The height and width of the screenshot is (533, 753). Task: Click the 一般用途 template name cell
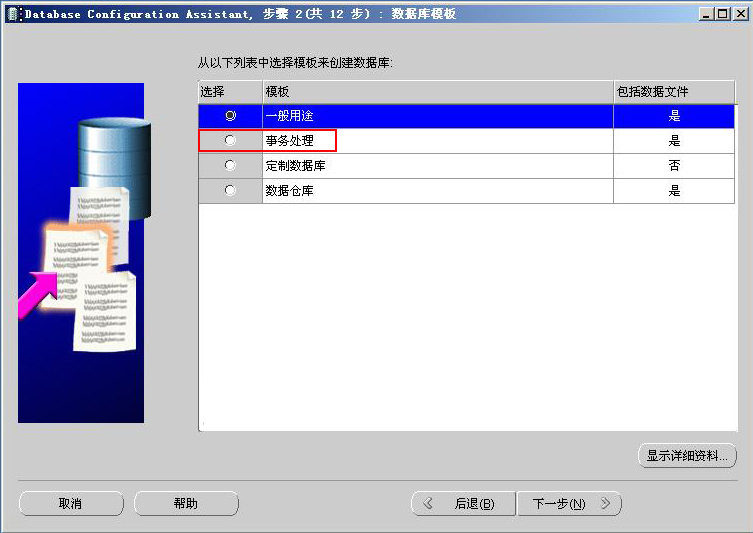pyautogui.click(x=290, y=116)
